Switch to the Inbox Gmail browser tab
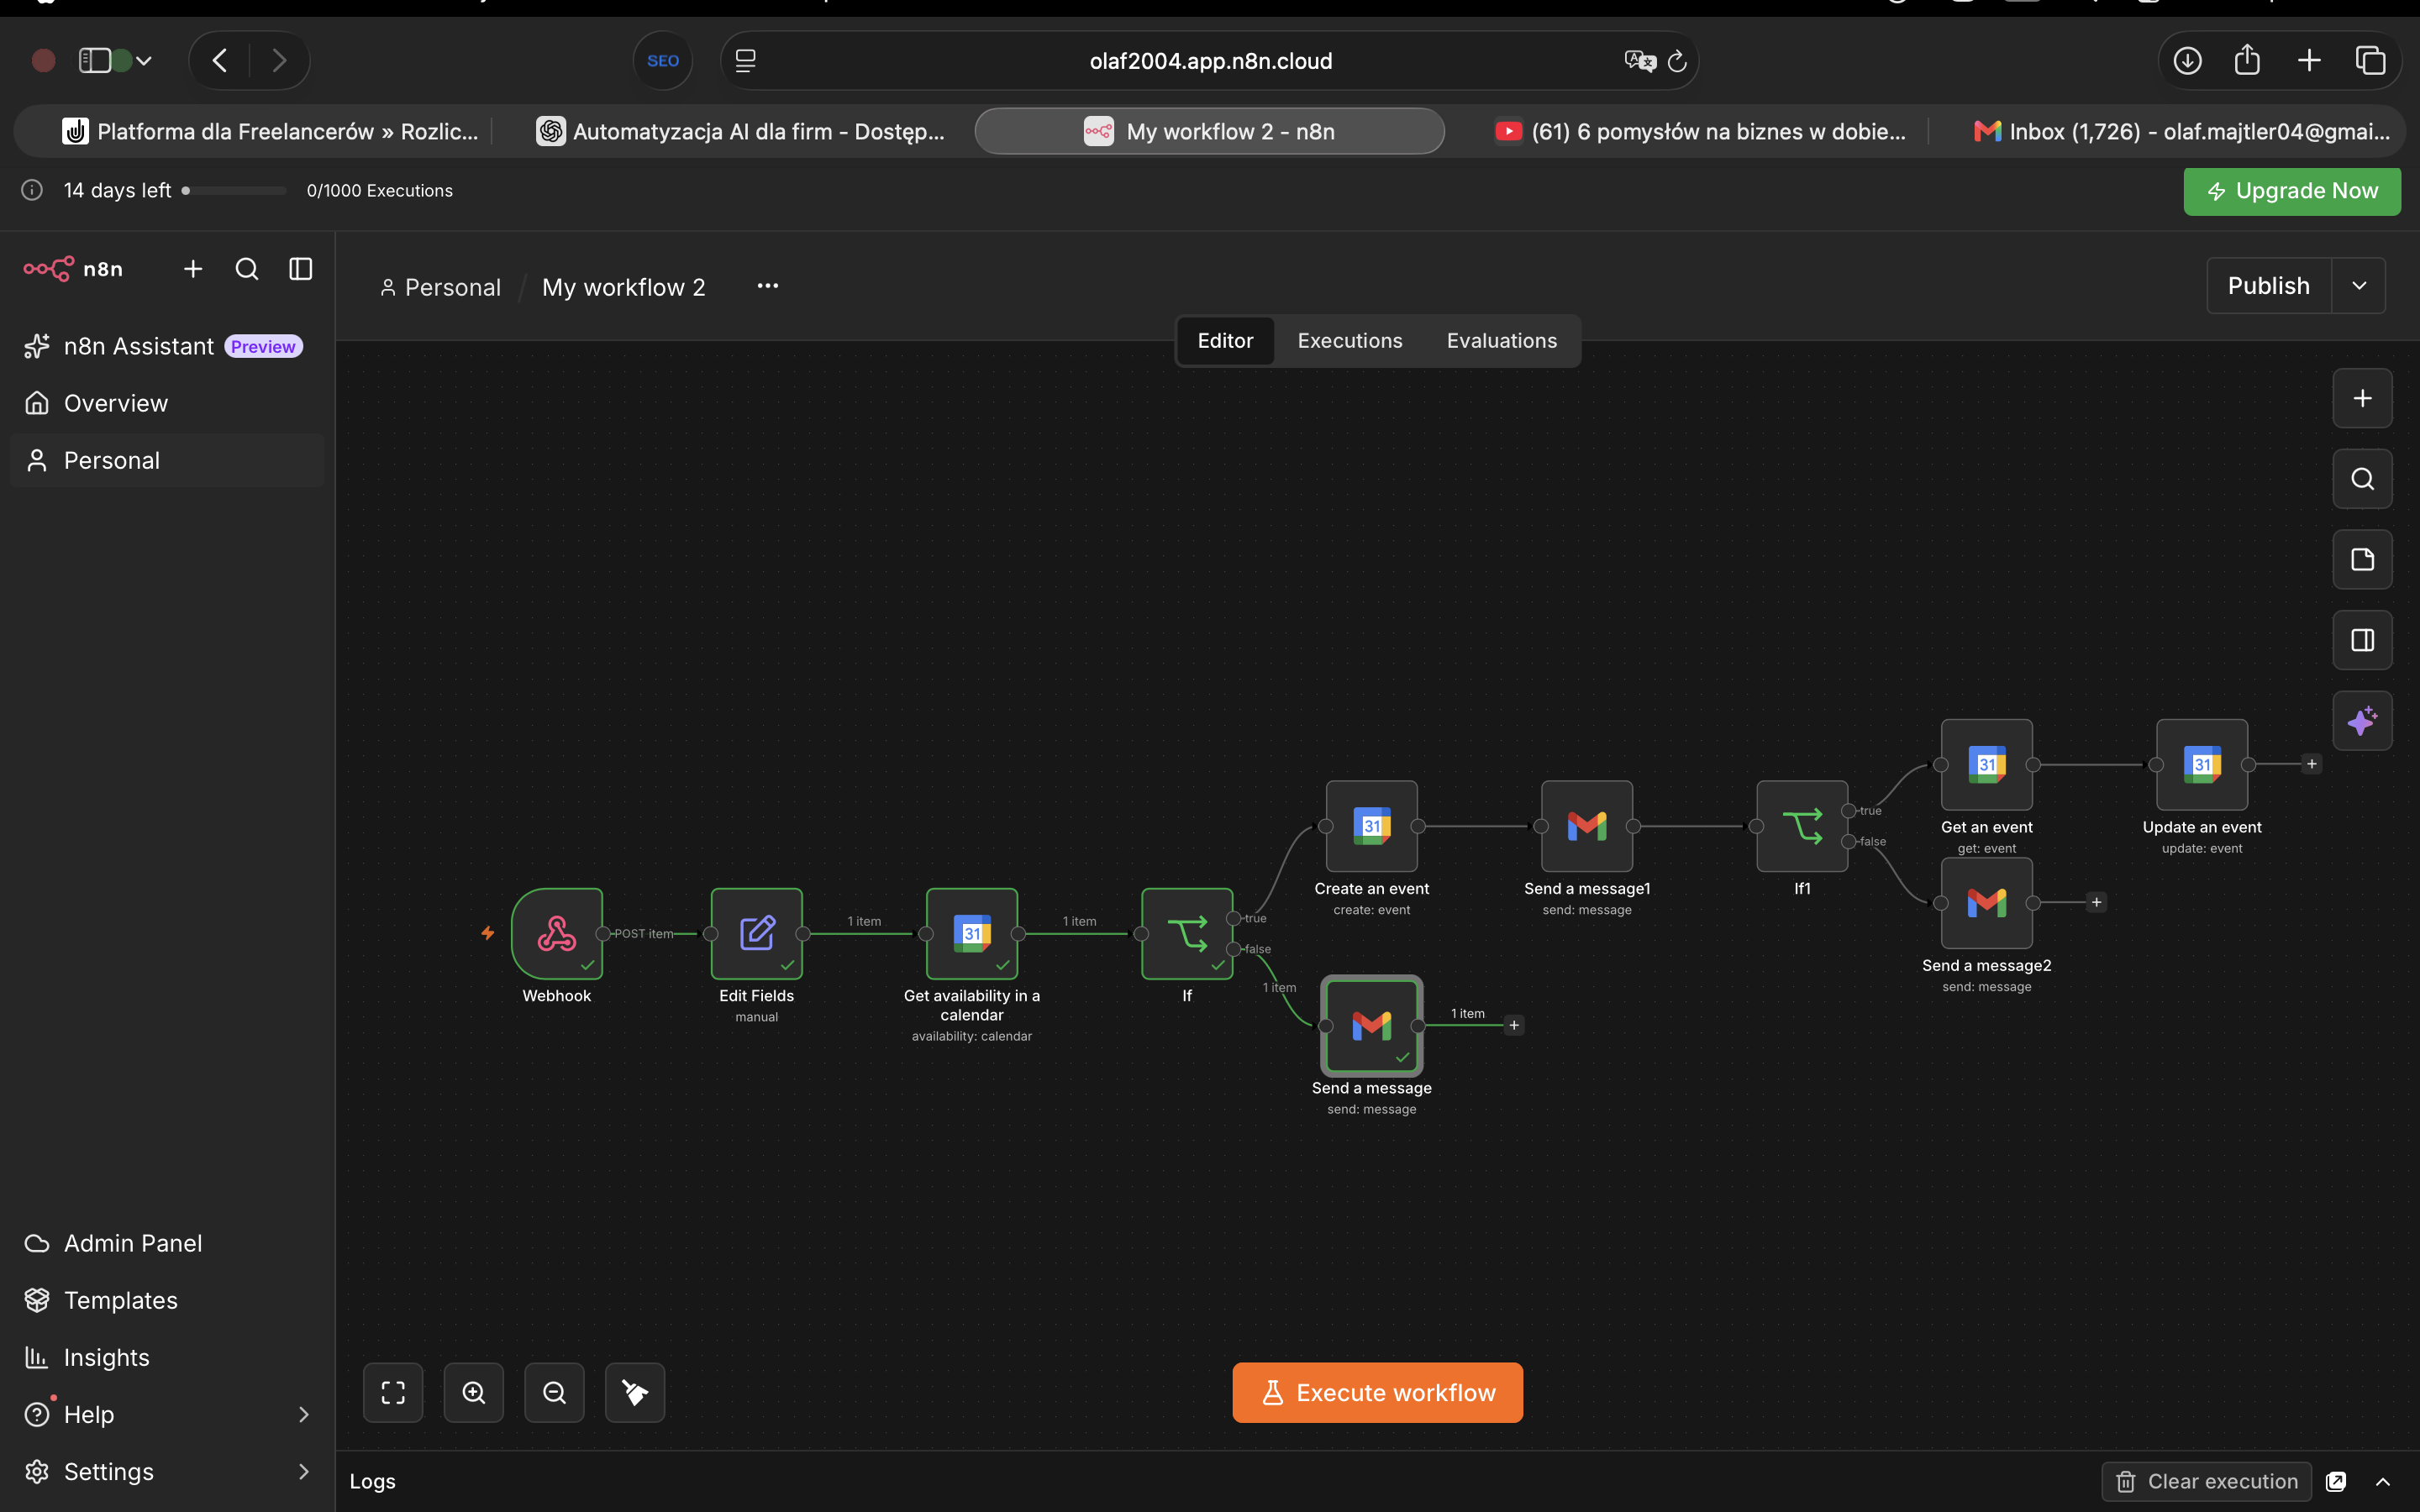This screenshot has width=2420, height=1512. pyautogui.click(x=2181, y=131)
